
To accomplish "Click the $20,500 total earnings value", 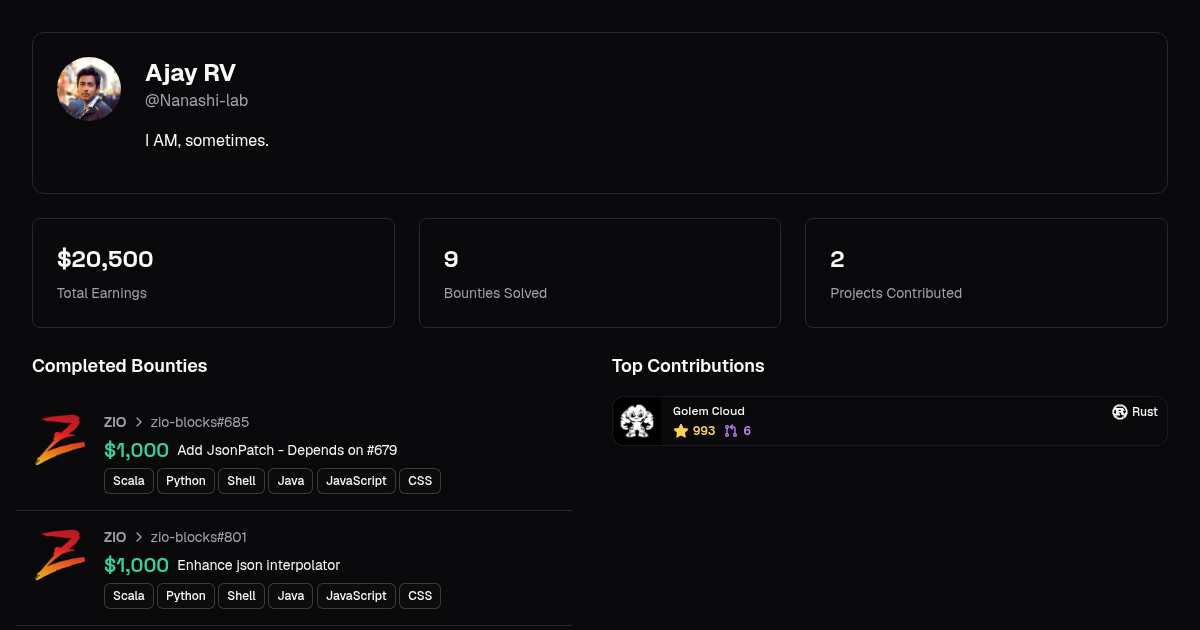I will click(105, 260).
